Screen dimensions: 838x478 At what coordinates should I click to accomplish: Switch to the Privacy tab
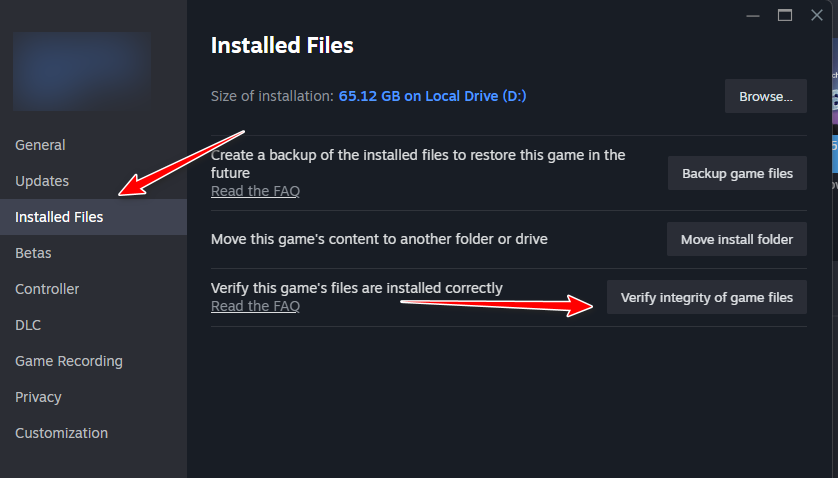[38, 397]
